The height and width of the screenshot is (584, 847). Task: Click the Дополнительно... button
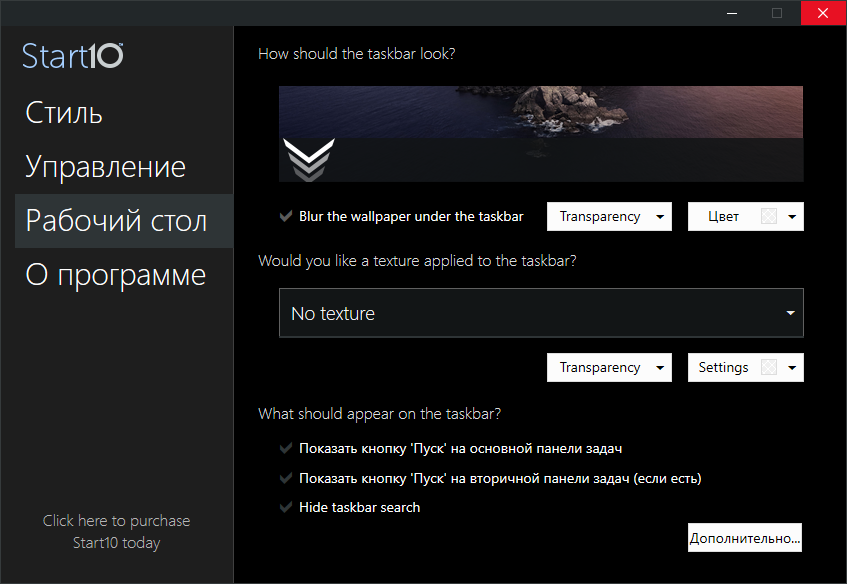click(745, 538)
